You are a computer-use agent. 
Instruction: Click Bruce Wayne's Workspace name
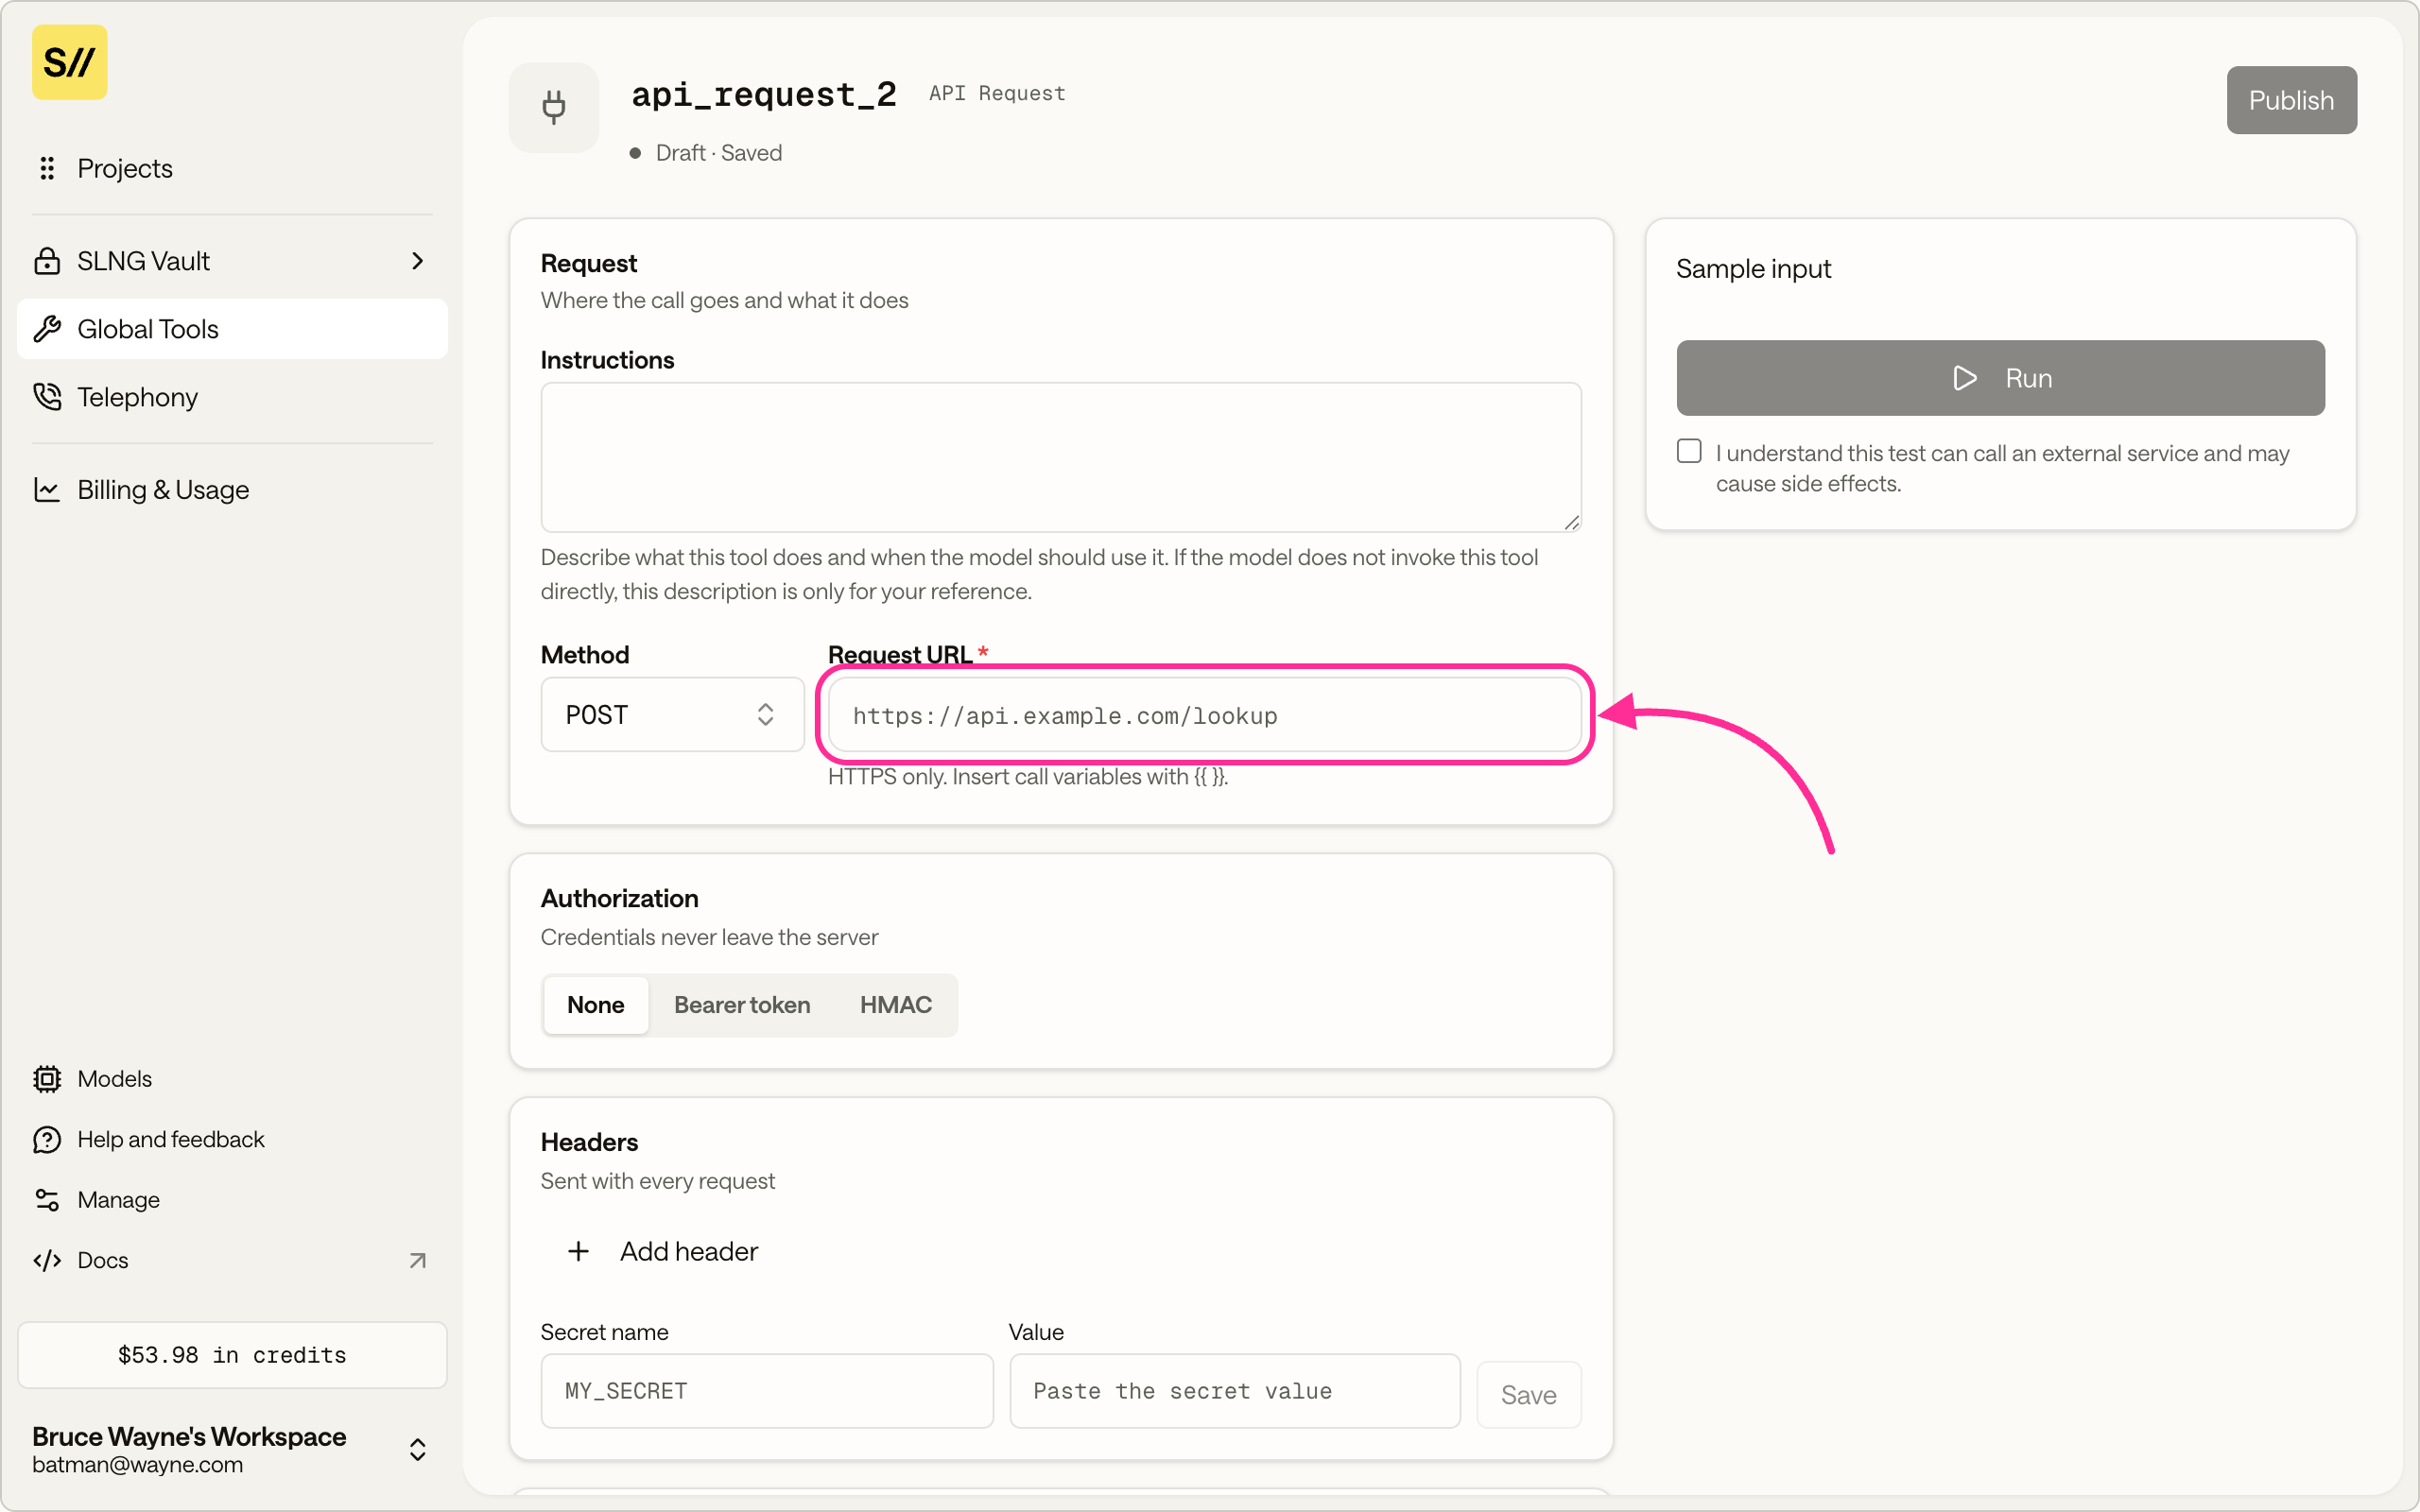point(189,1436)
